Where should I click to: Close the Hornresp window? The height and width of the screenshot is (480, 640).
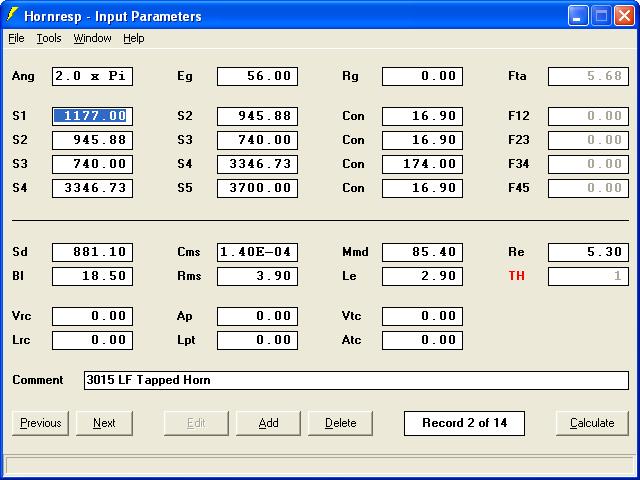(624, 16)
